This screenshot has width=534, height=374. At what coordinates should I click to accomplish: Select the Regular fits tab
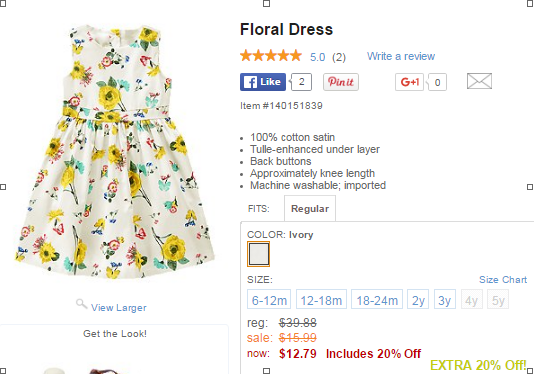[x=310, y=208]
